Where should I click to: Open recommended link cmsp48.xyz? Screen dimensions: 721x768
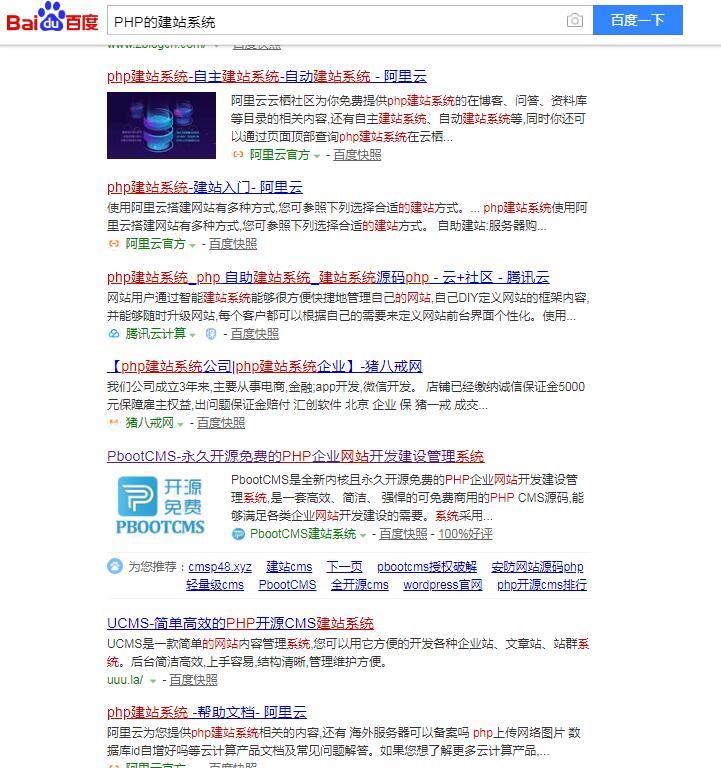click(220, 567)
